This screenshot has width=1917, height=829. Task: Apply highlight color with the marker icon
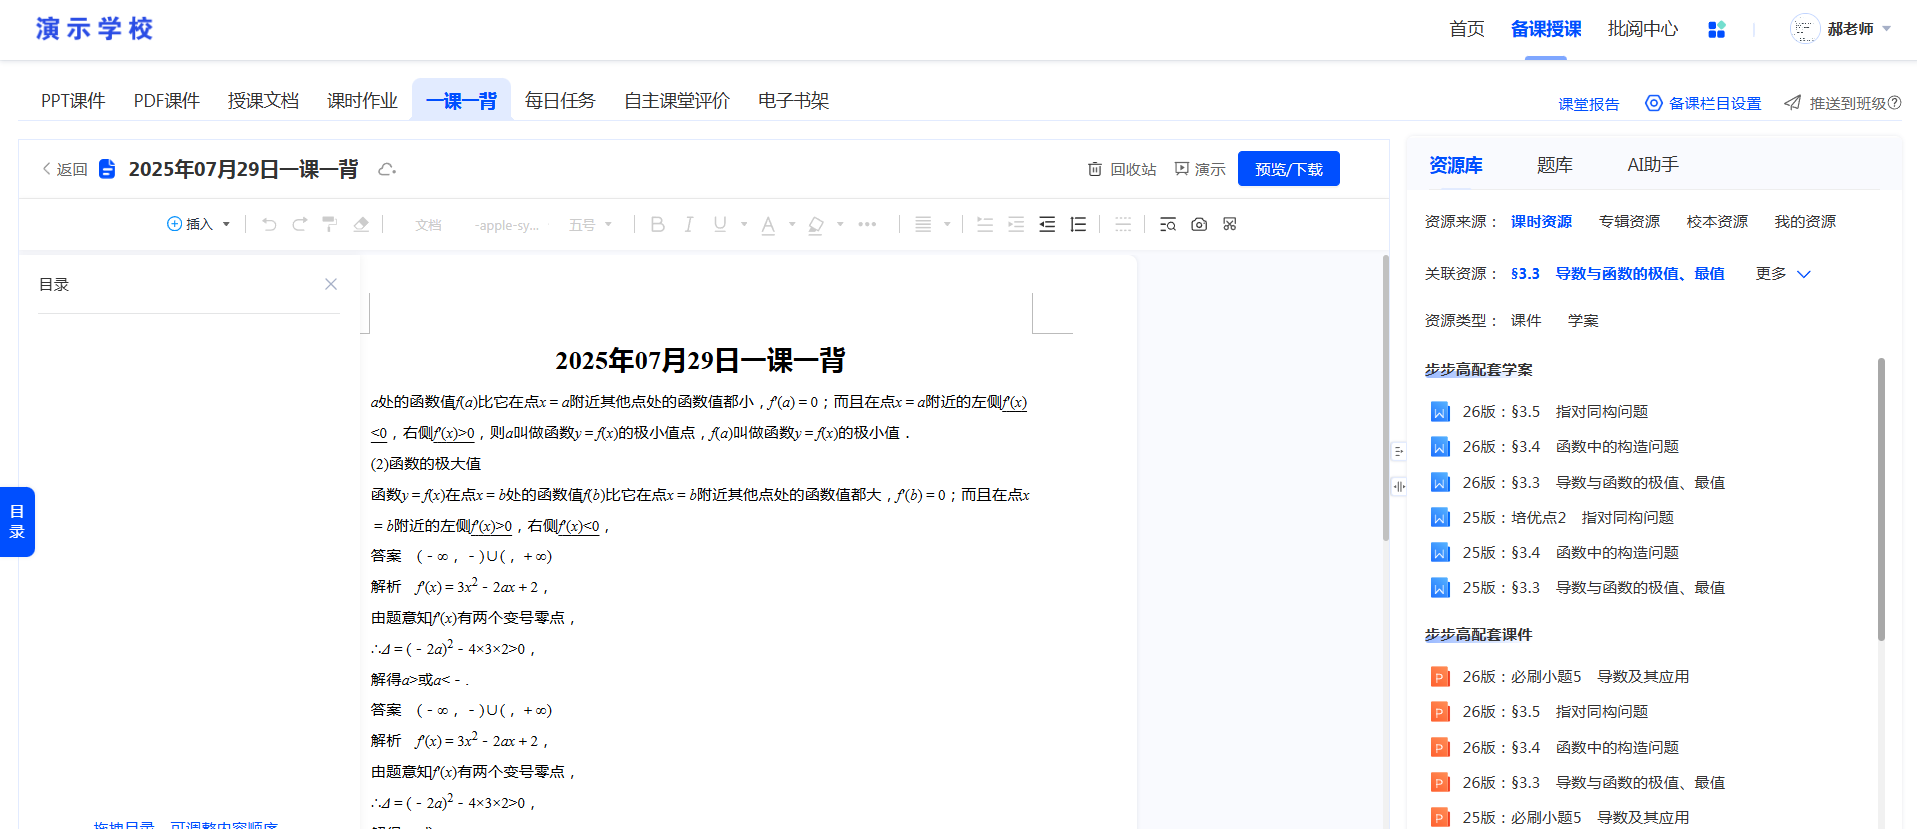click(816, 225)
